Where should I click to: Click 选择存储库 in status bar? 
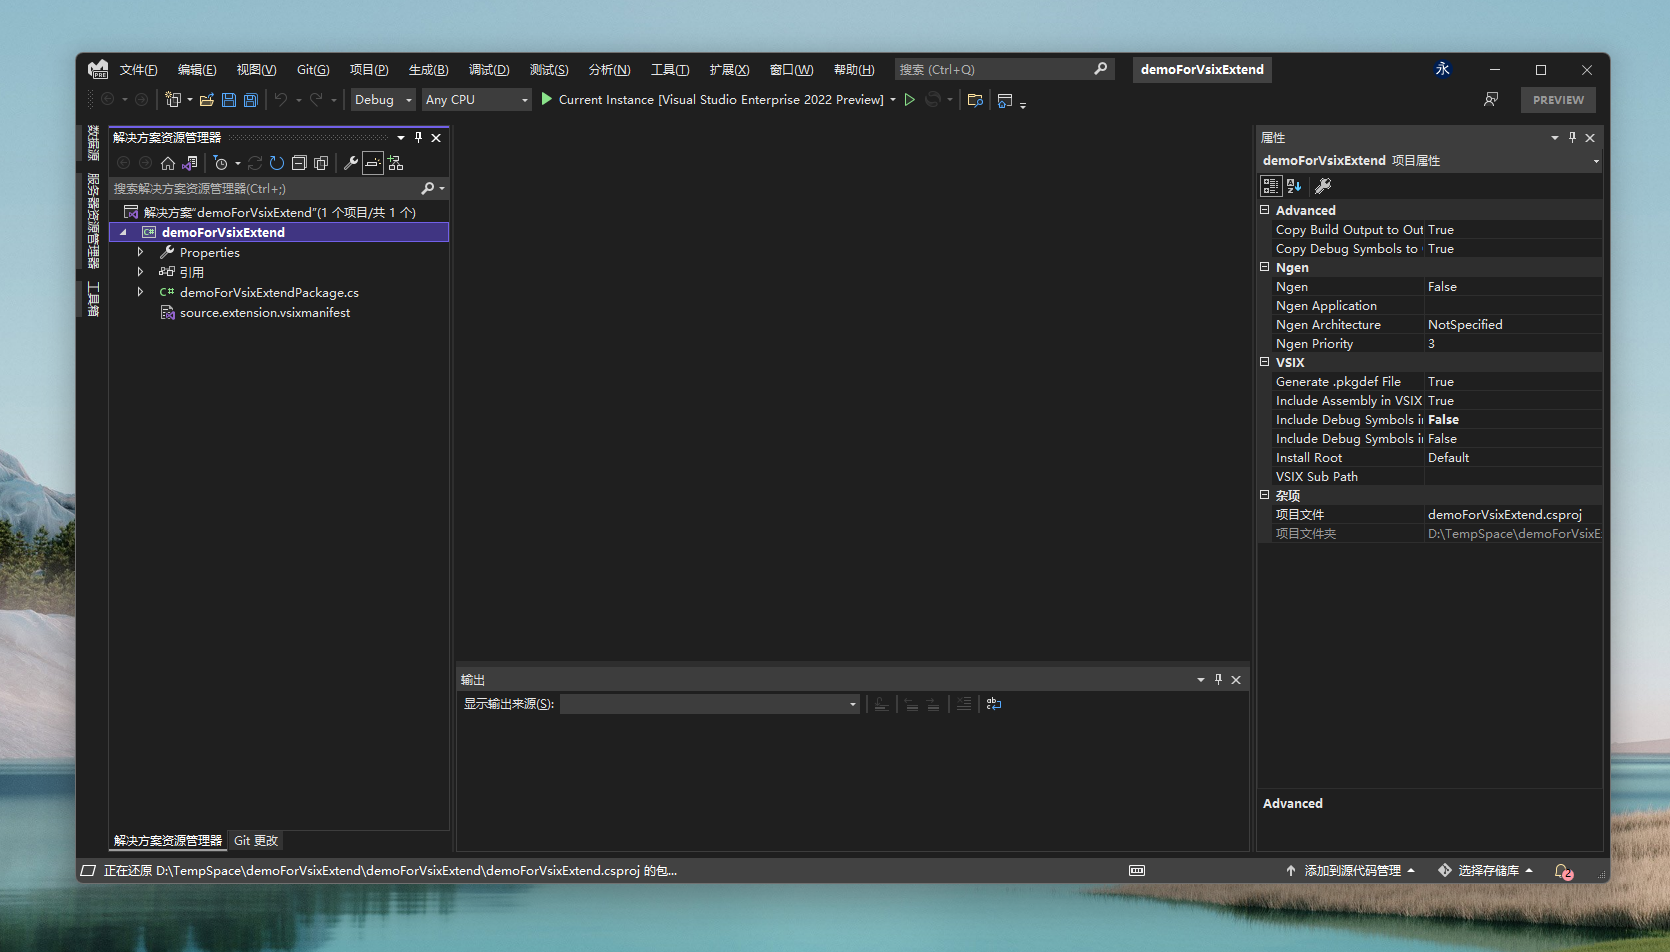click(1486, 871)
